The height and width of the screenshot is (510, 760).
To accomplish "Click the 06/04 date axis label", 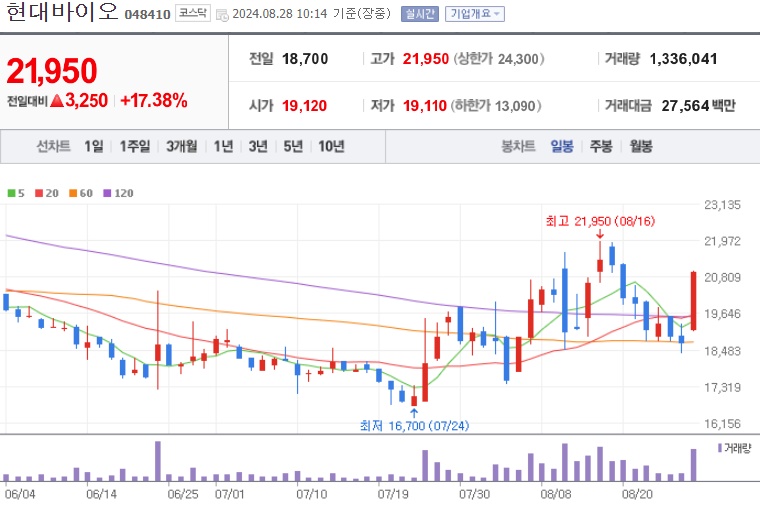I will [x=20, y=494].
